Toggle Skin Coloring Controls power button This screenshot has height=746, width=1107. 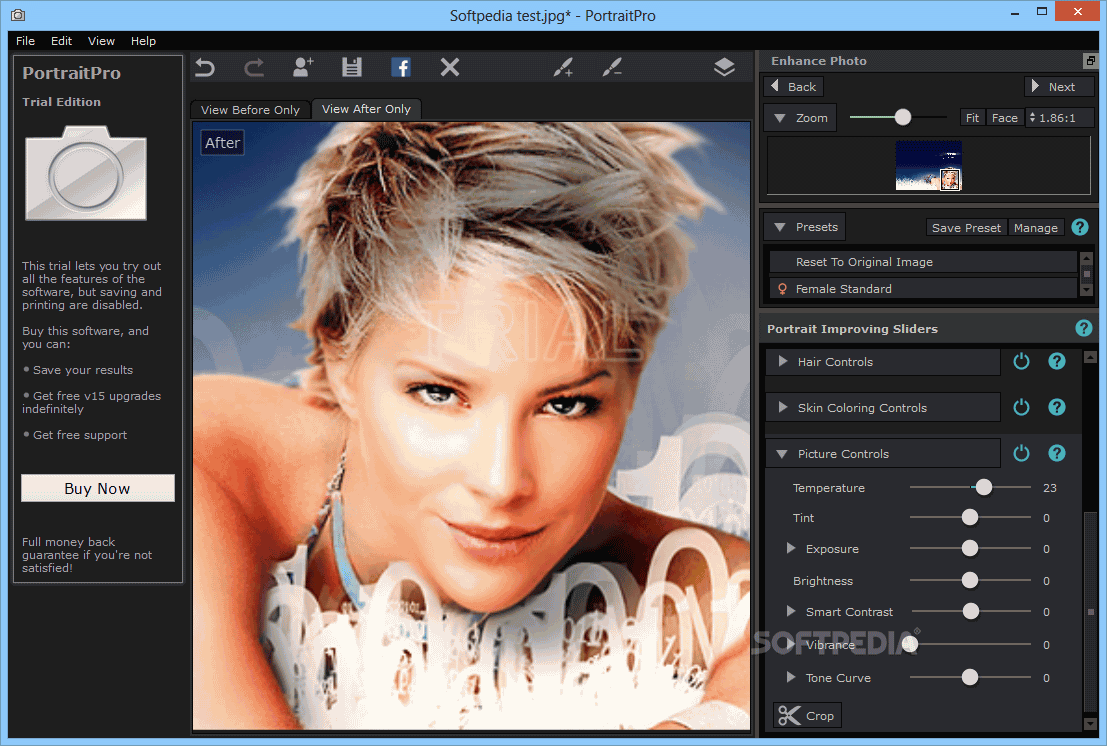point(1022,407)
